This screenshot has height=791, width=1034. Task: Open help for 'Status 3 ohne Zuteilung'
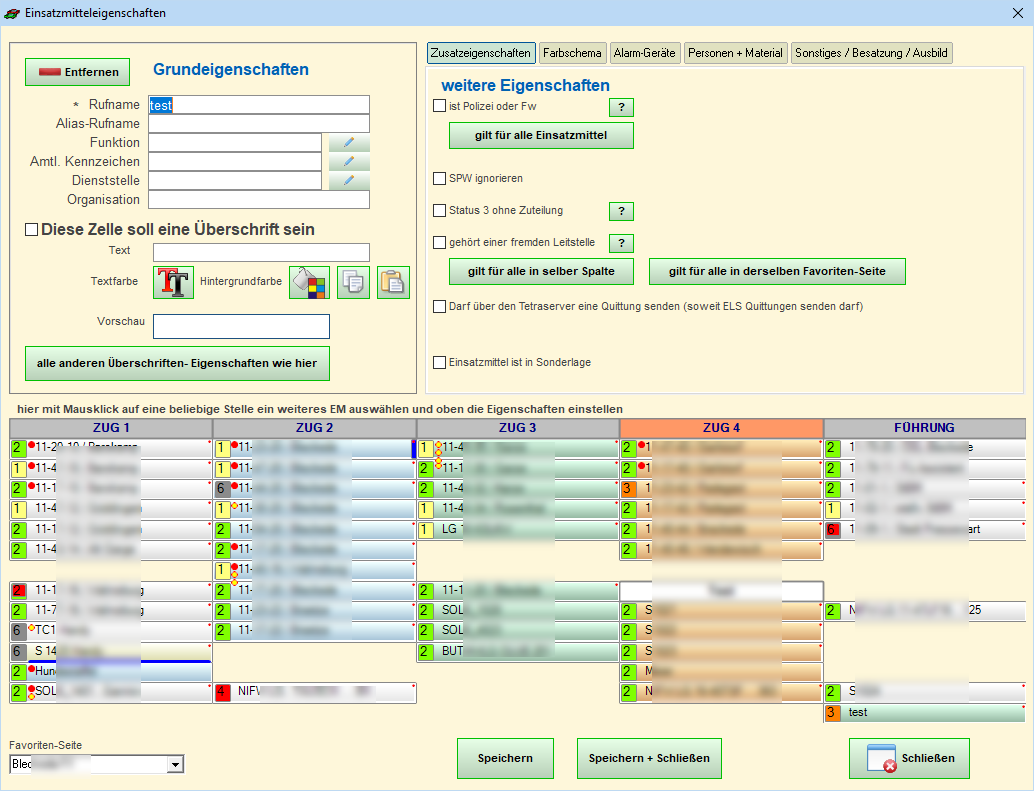click(x=621, y=211)
